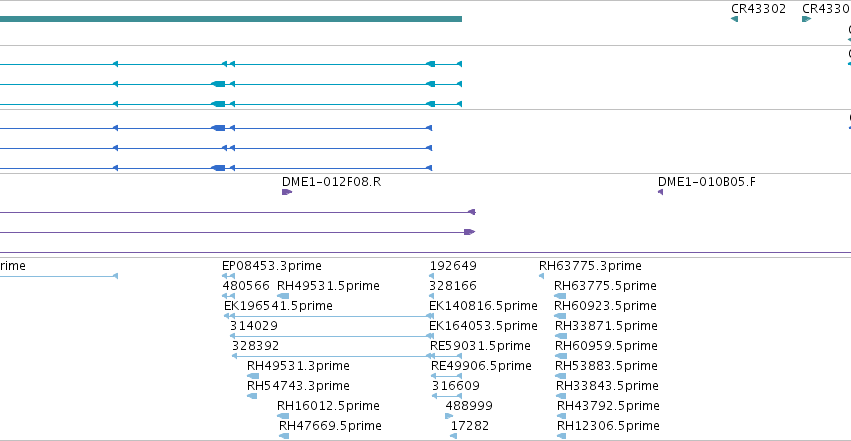Click the RE59031.5prime label
This screenshot has height=441, width=851.
pyautogui.click(x=480, y=346)
